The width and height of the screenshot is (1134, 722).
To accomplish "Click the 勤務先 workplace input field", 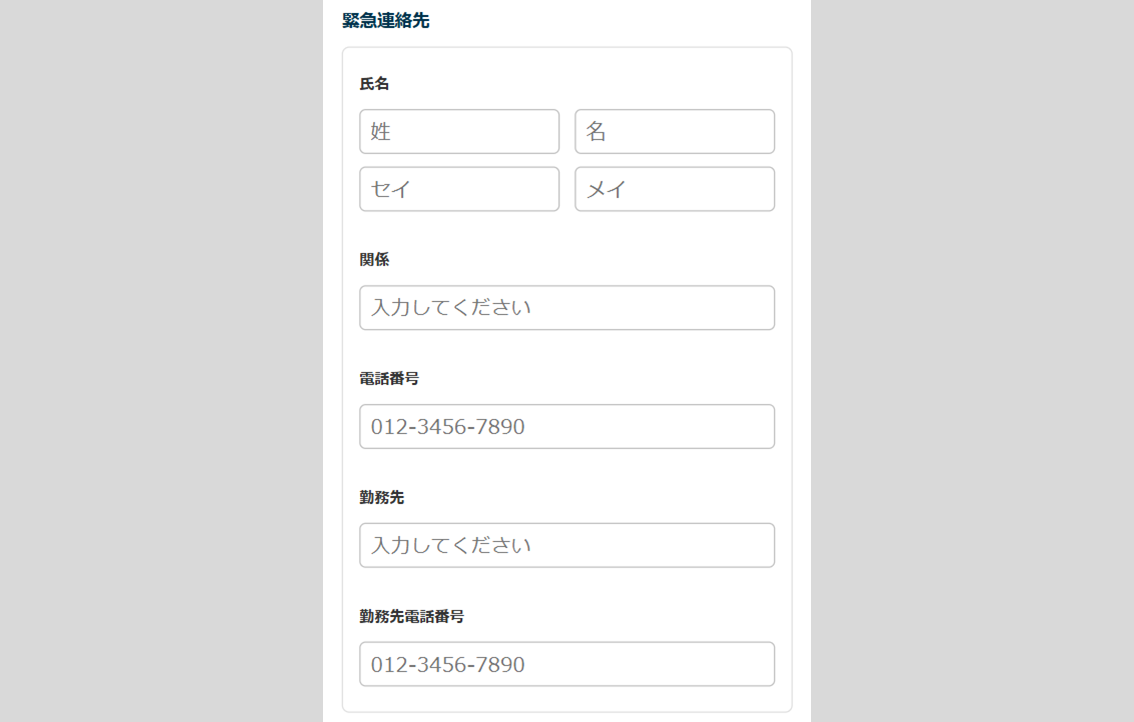I will [567, 545].
